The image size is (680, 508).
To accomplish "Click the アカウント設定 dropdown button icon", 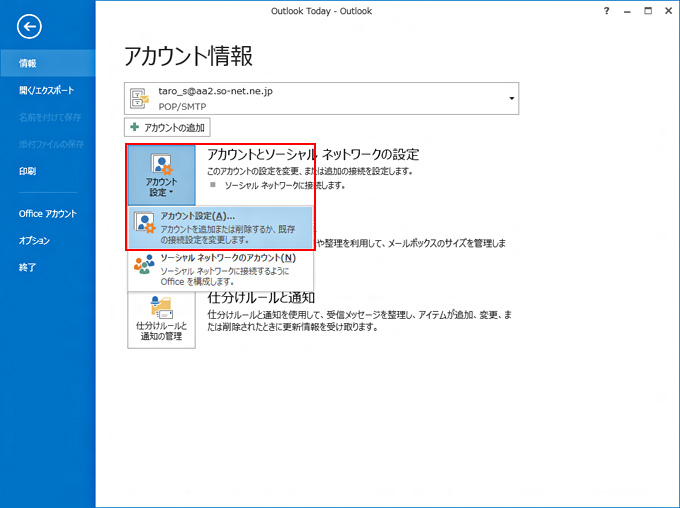I will (x=161, y=174).
